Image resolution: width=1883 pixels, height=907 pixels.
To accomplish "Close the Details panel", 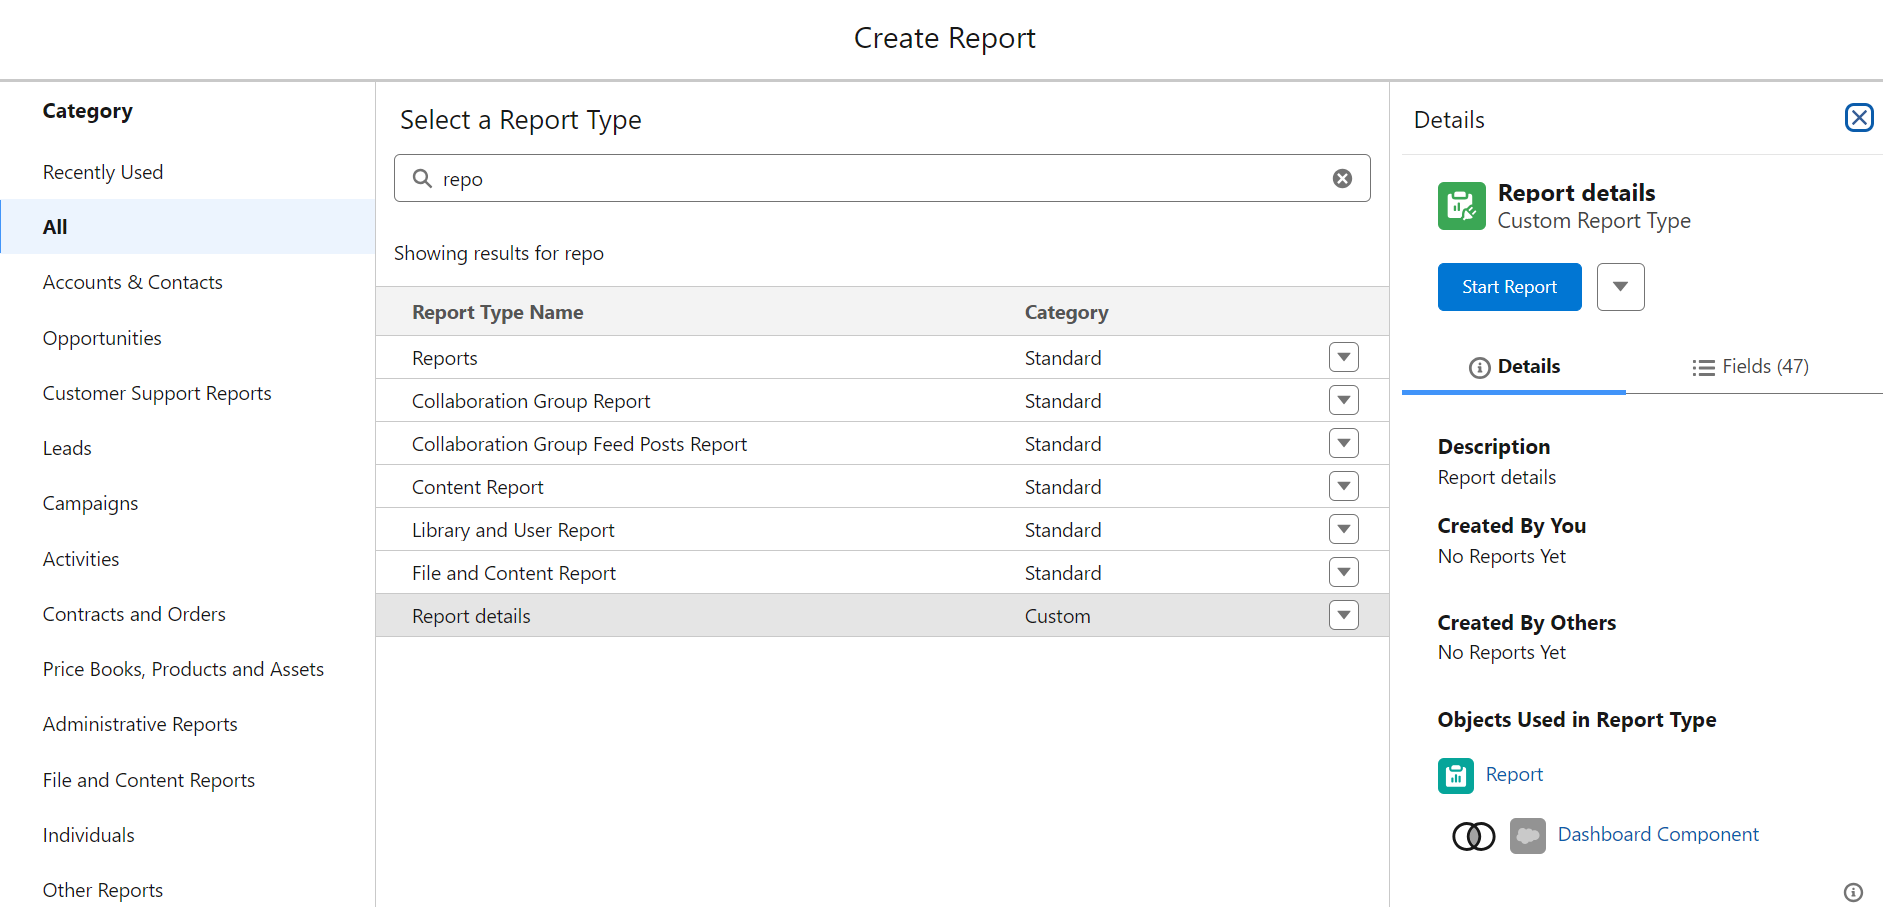I will 1859,118.
